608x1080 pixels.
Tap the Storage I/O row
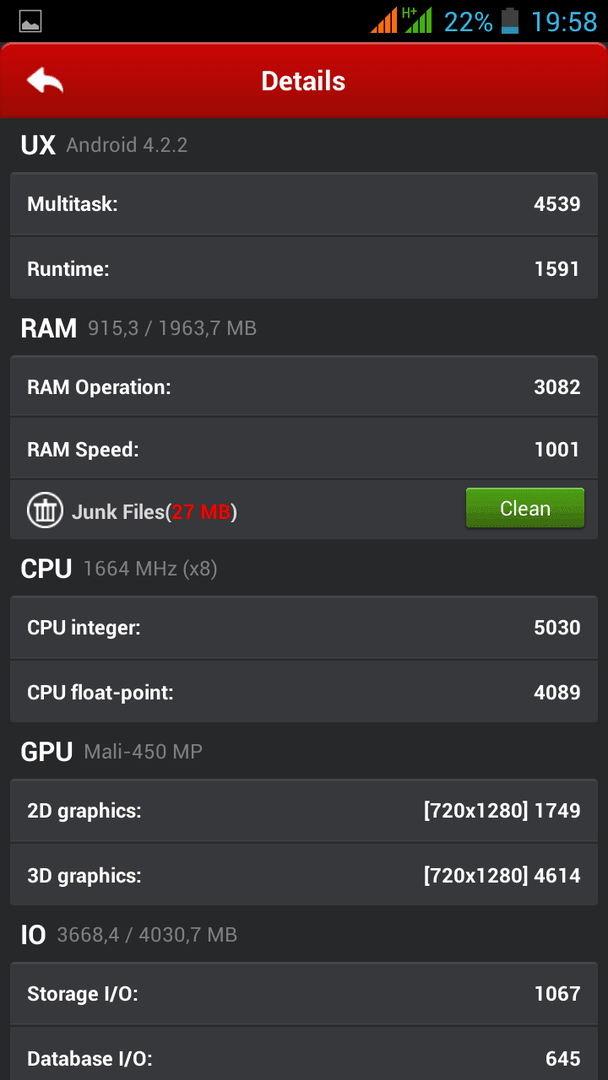click(x=304, y=993)
